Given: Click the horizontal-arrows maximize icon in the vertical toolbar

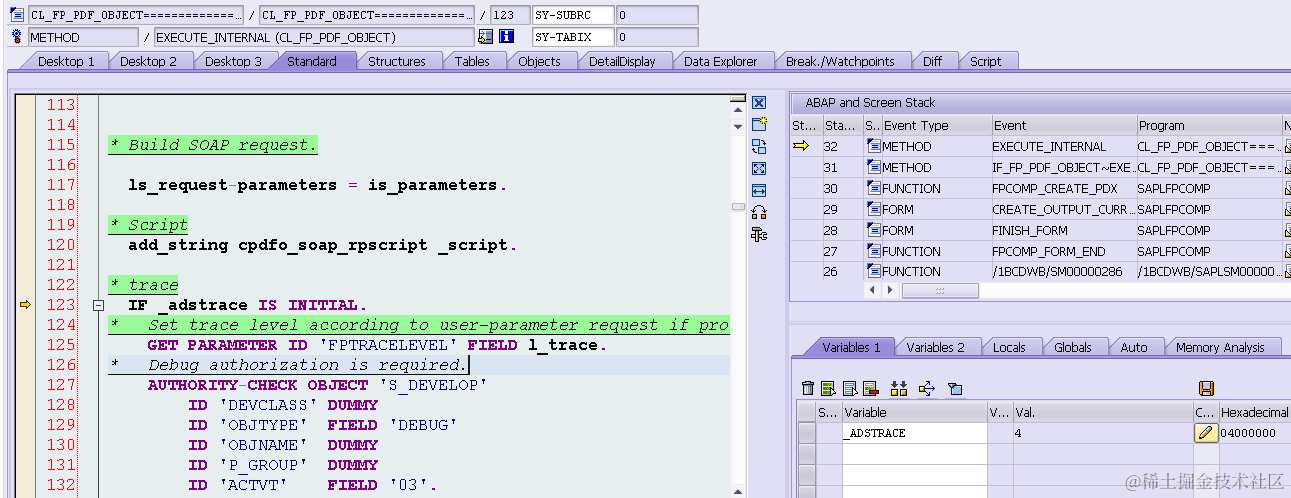Looking at the screenshot, I should 759,190.
